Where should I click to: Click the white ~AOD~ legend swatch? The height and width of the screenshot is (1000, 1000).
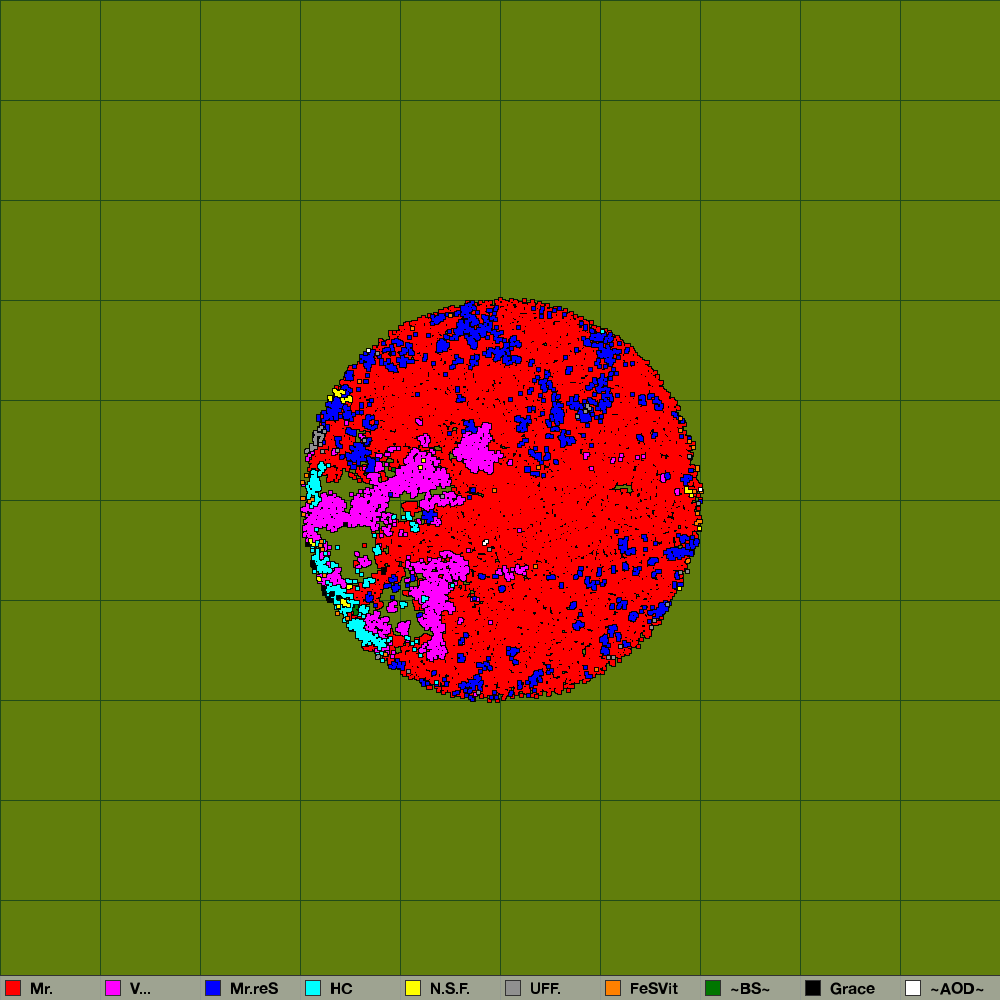(x=913, y=988)
